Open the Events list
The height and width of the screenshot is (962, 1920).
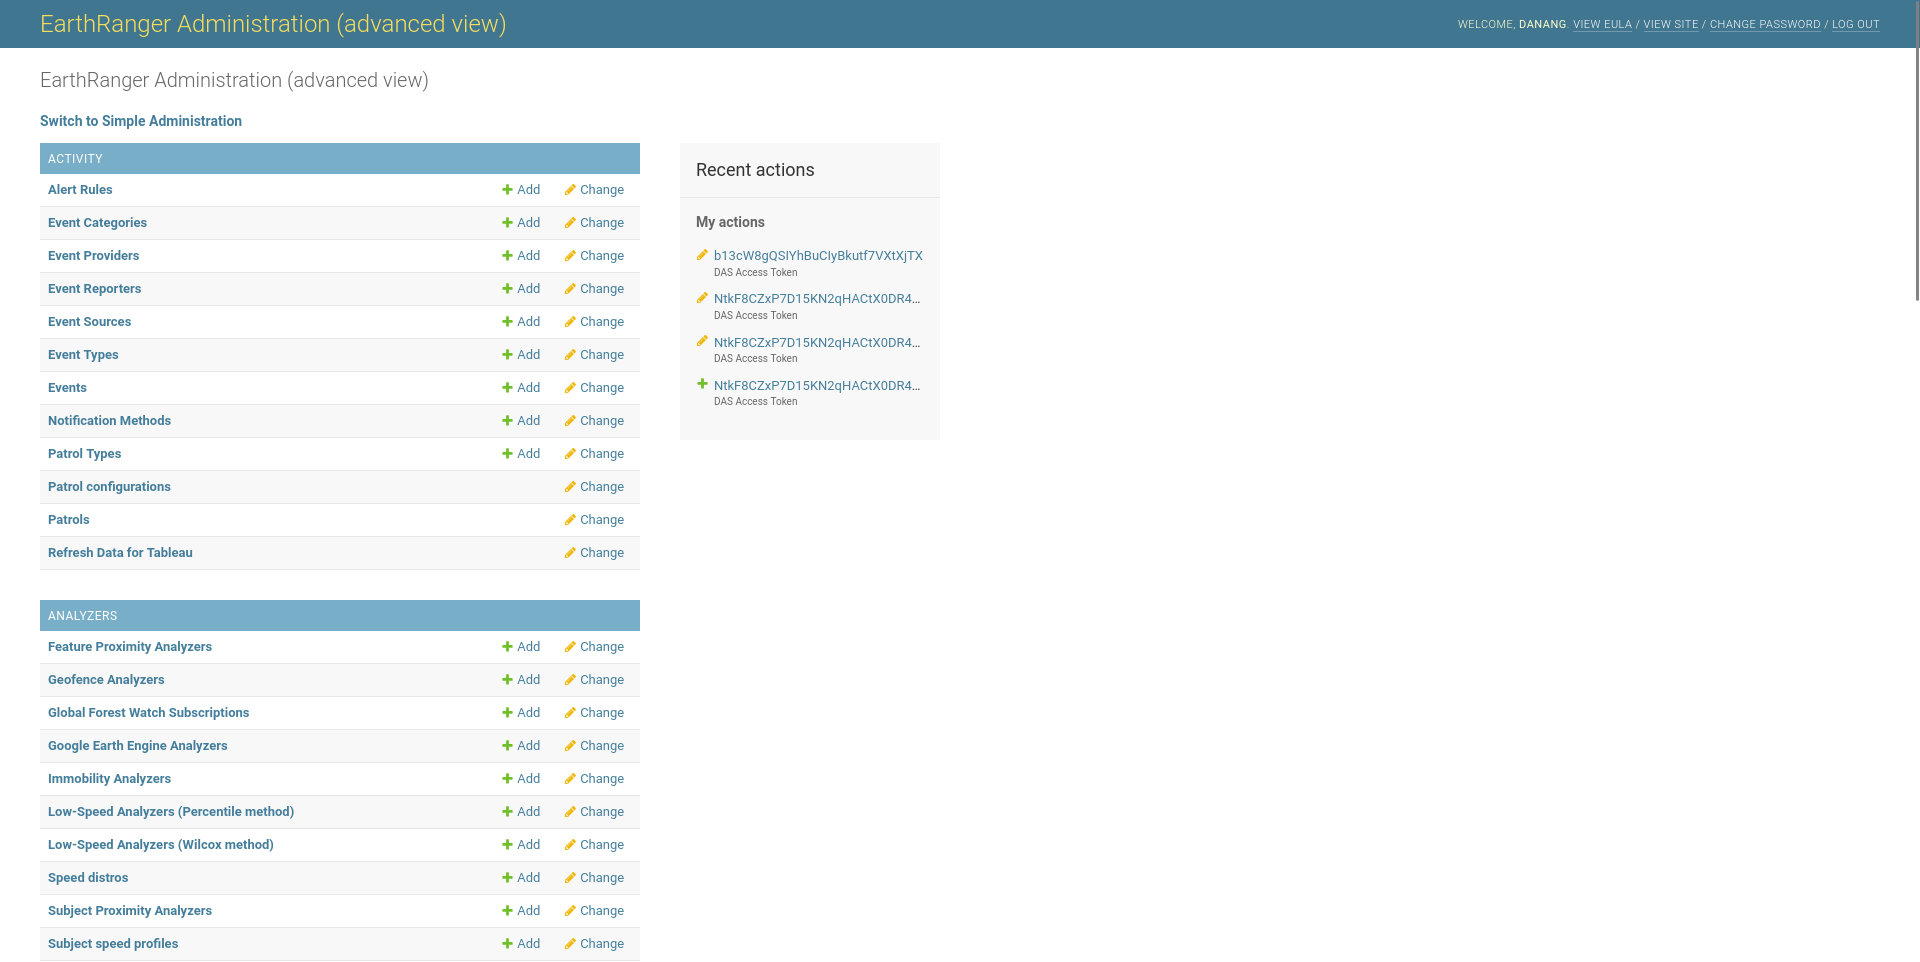coord(67,388)
